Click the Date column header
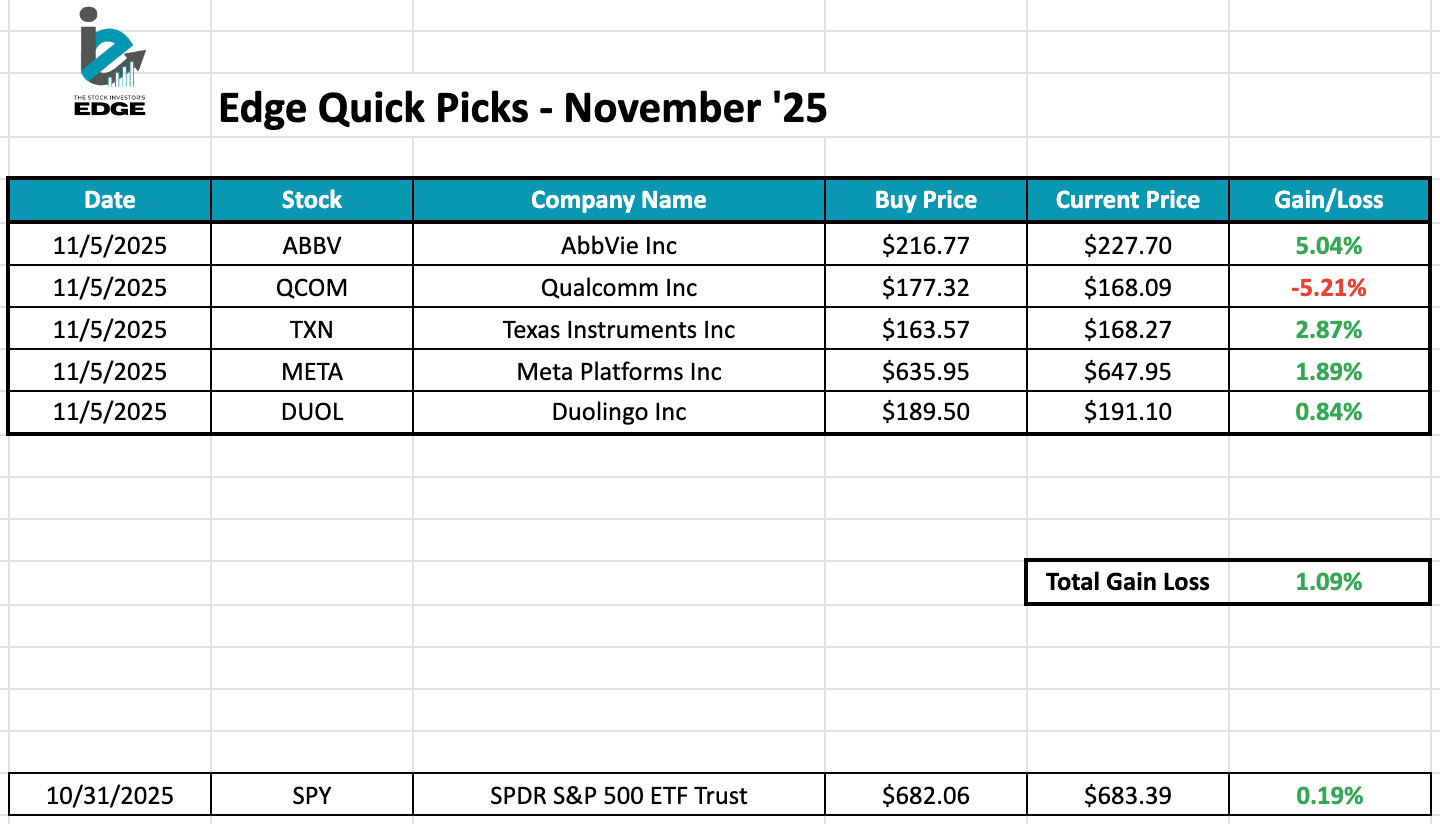The width and height of the screenshot is (1440, 824). point(110,200)
